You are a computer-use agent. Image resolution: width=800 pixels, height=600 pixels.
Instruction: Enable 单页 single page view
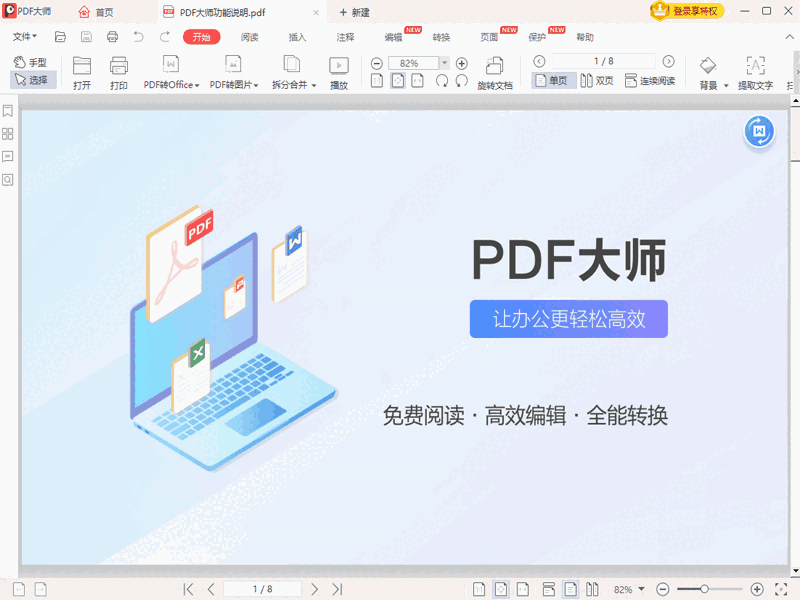point(553,81)
